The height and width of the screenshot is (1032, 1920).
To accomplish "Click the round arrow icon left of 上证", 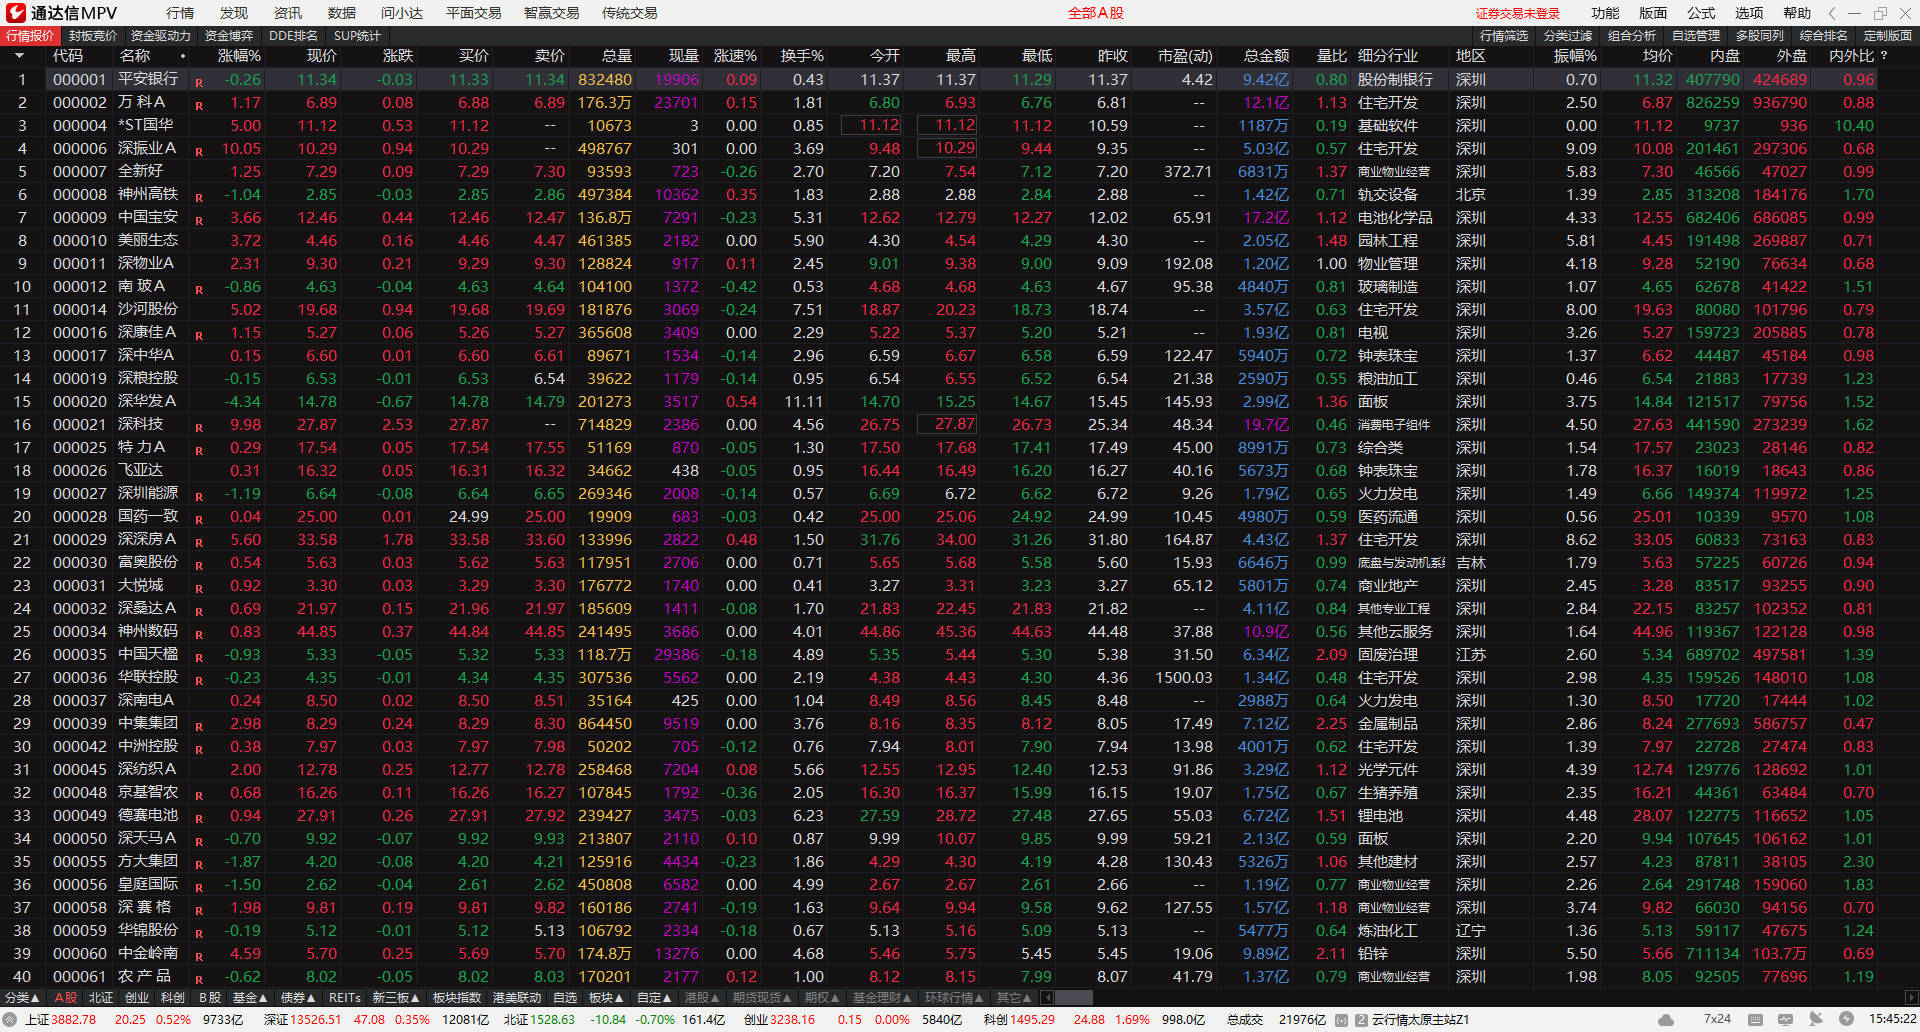I will [x=10, y=1020].
